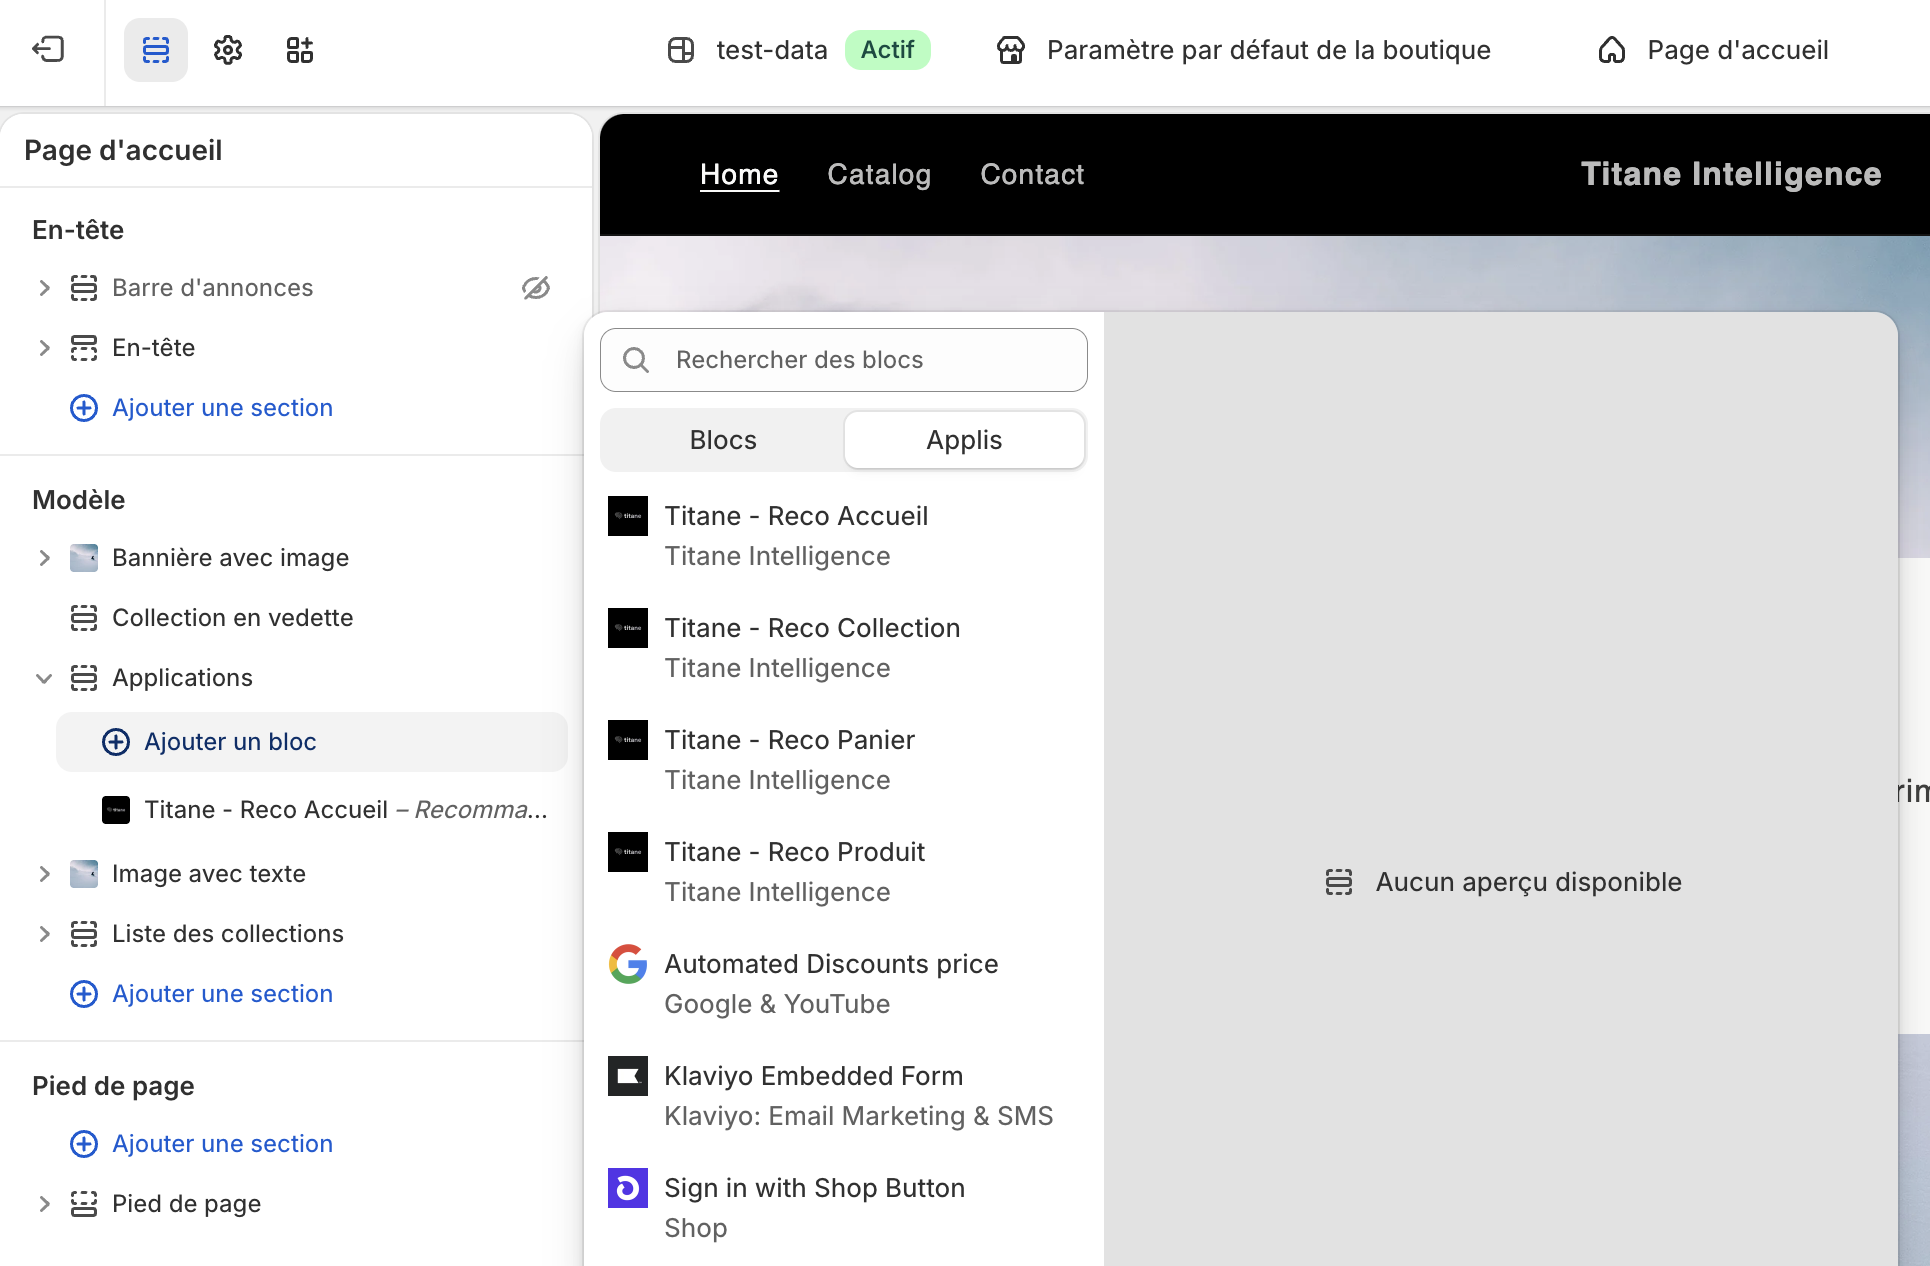Viewport: 1930px width, 1266px height.
Task: Click Ajouter un bloc
Action: [312, 742]
